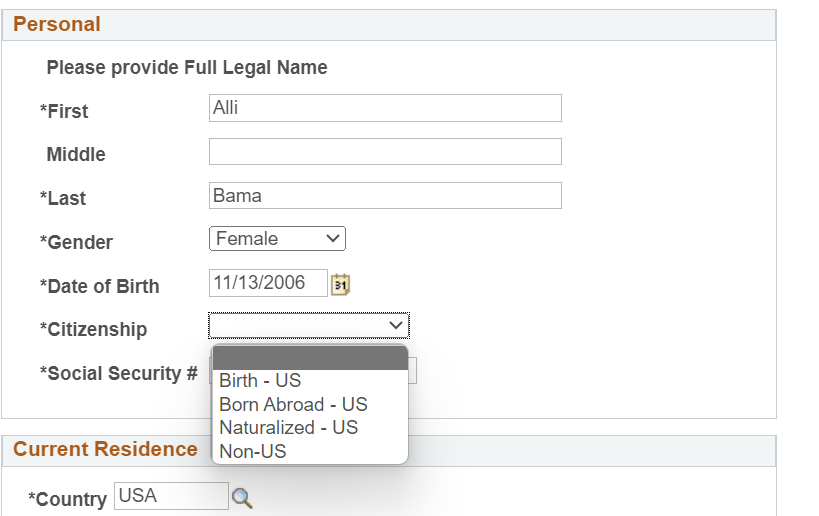Click the Last name field containing Bama
This screenshot has width=819, height=516.
(385, 196)
